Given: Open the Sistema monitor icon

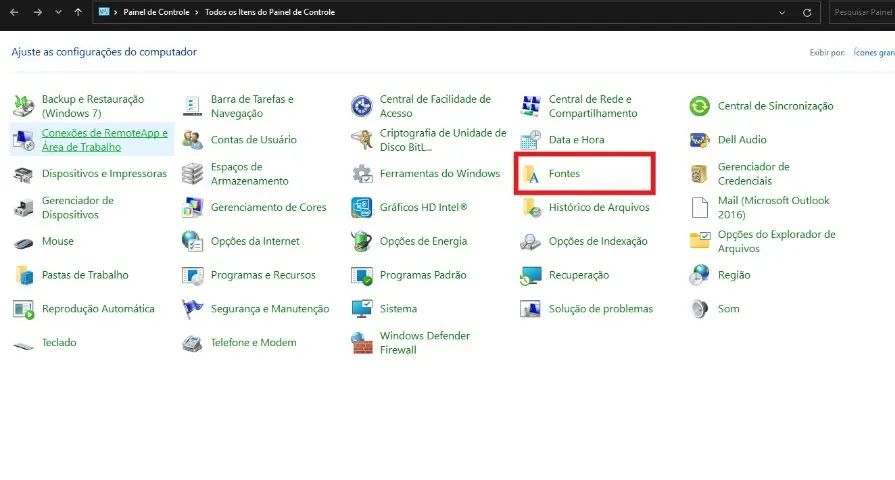Looking at the screenshot, I should tap(361, 309).
